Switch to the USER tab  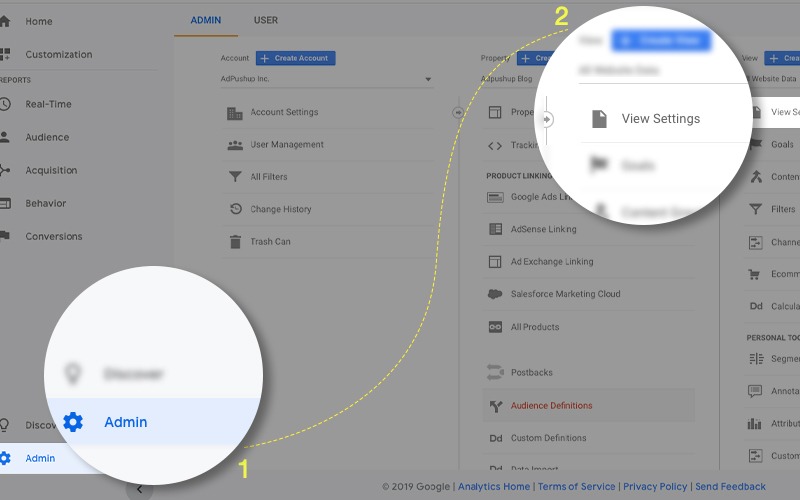coord(266,20)
